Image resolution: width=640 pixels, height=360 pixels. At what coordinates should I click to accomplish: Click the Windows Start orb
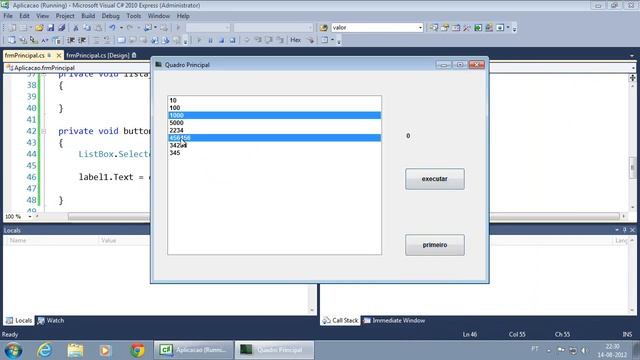[13, 350]
